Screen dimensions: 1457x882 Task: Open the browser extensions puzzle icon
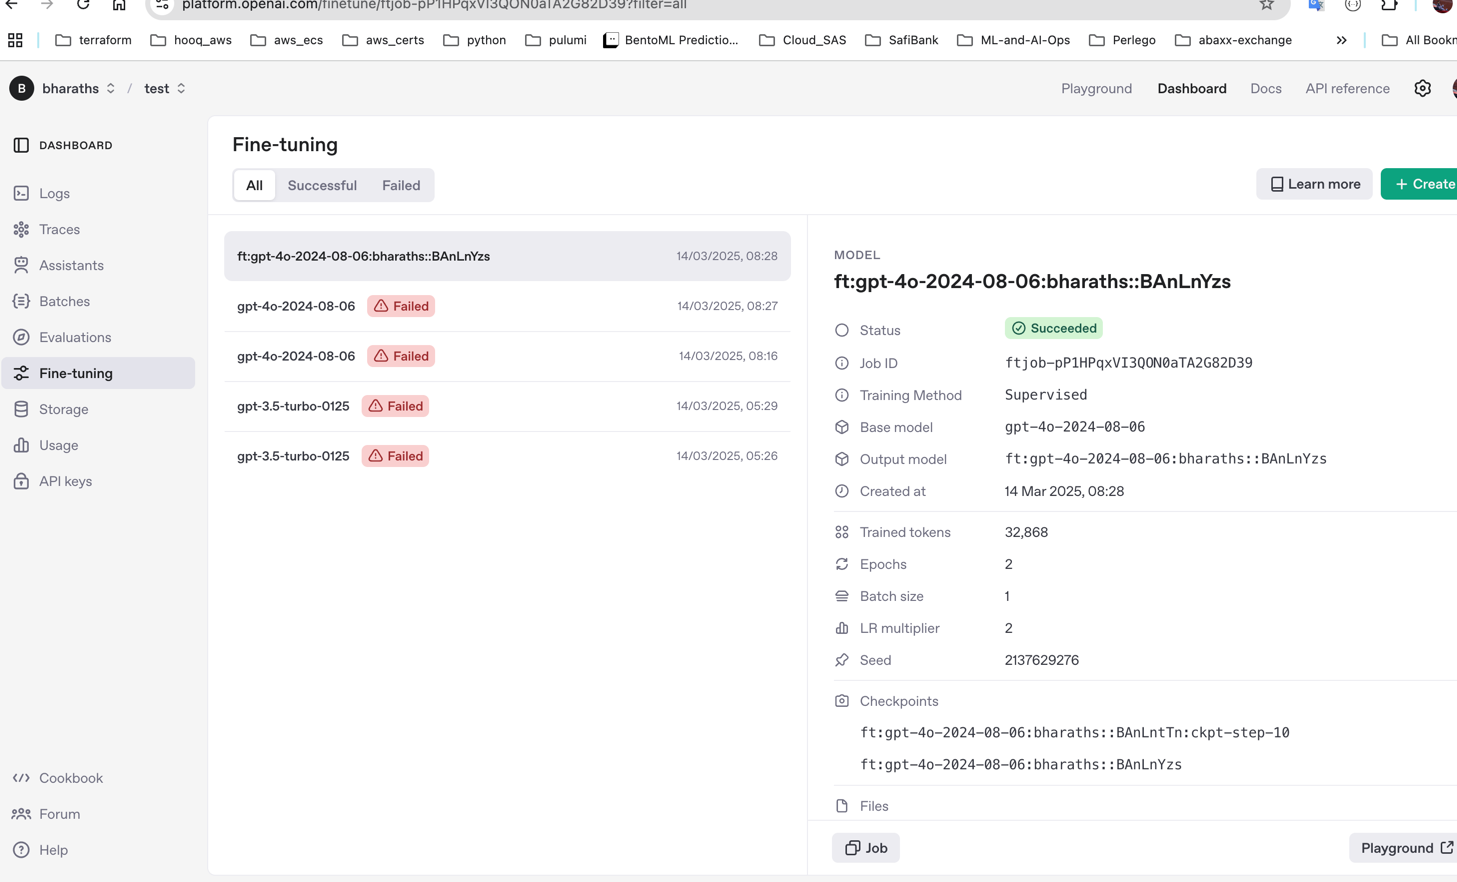(x=1389, y=5)
